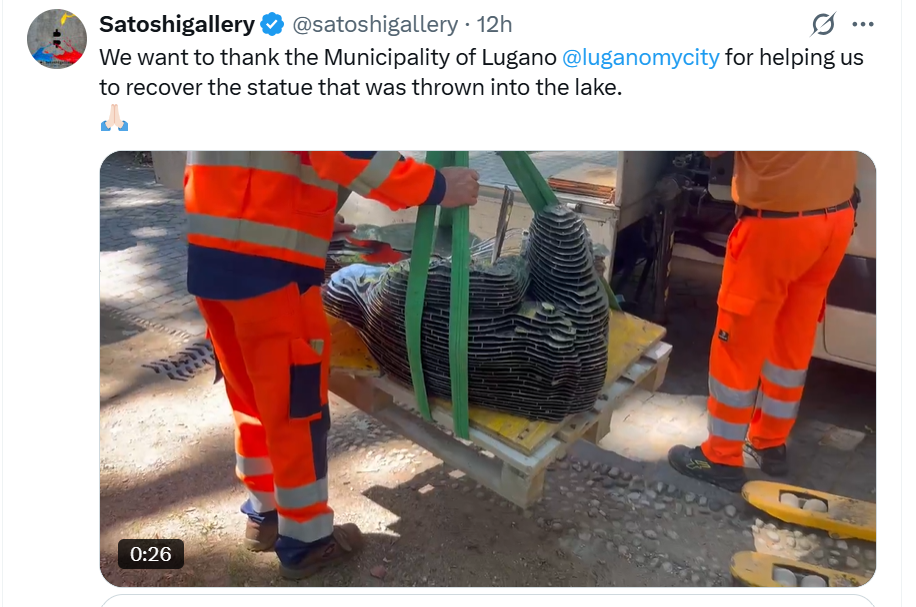Image resolution: width=916 pixels, height=607 pixels.
Task: Click the Satoshigallery display name
Action: 177,25
